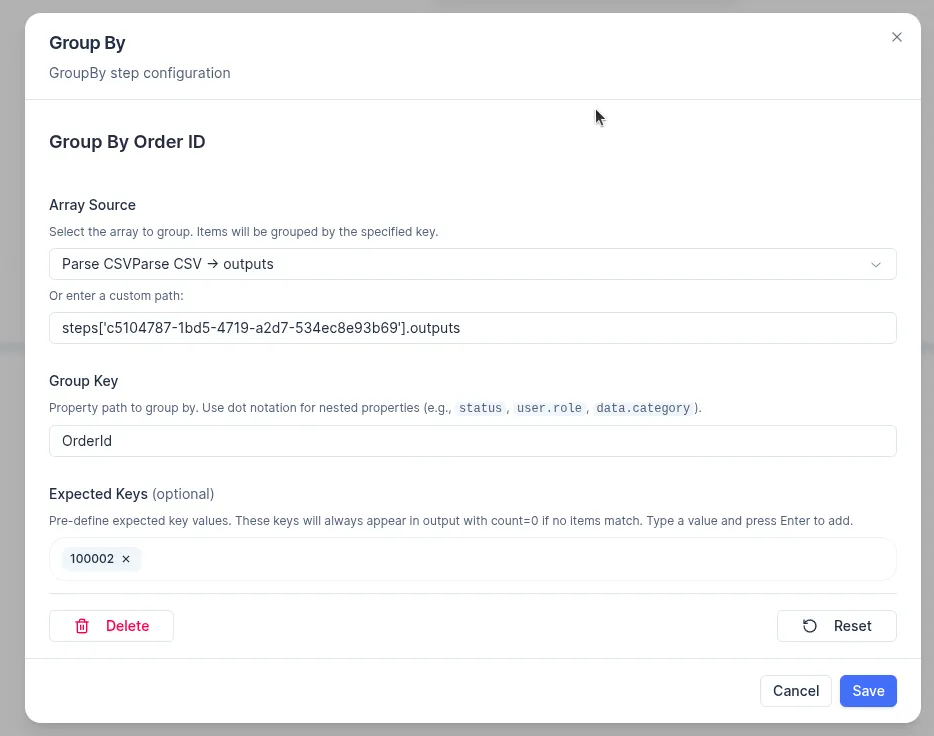Click the status code example
The height and width of the screenshot is (736, 934).
[x=480, y=409]
